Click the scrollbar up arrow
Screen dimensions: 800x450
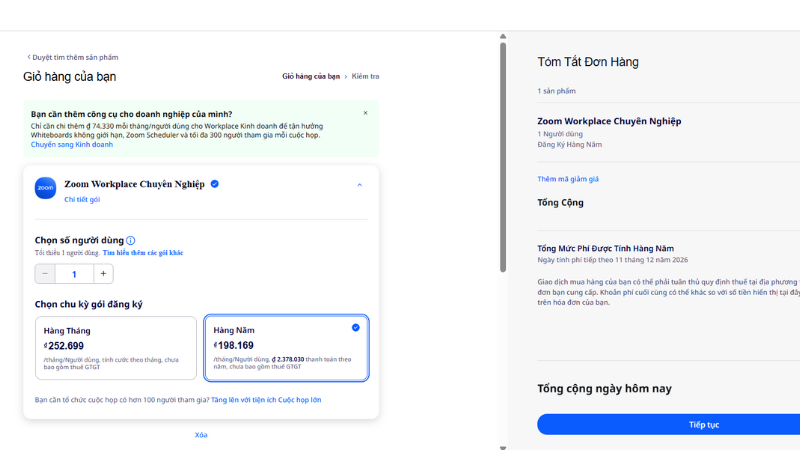pos(503,36)
